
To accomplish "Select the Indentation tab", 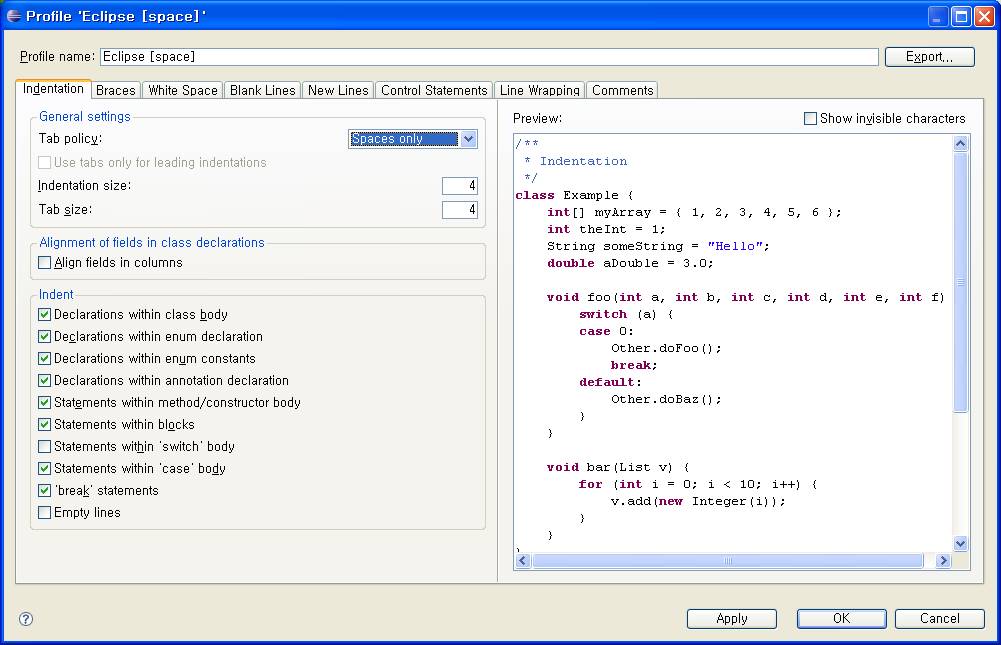I will click(x=54, y=89).
